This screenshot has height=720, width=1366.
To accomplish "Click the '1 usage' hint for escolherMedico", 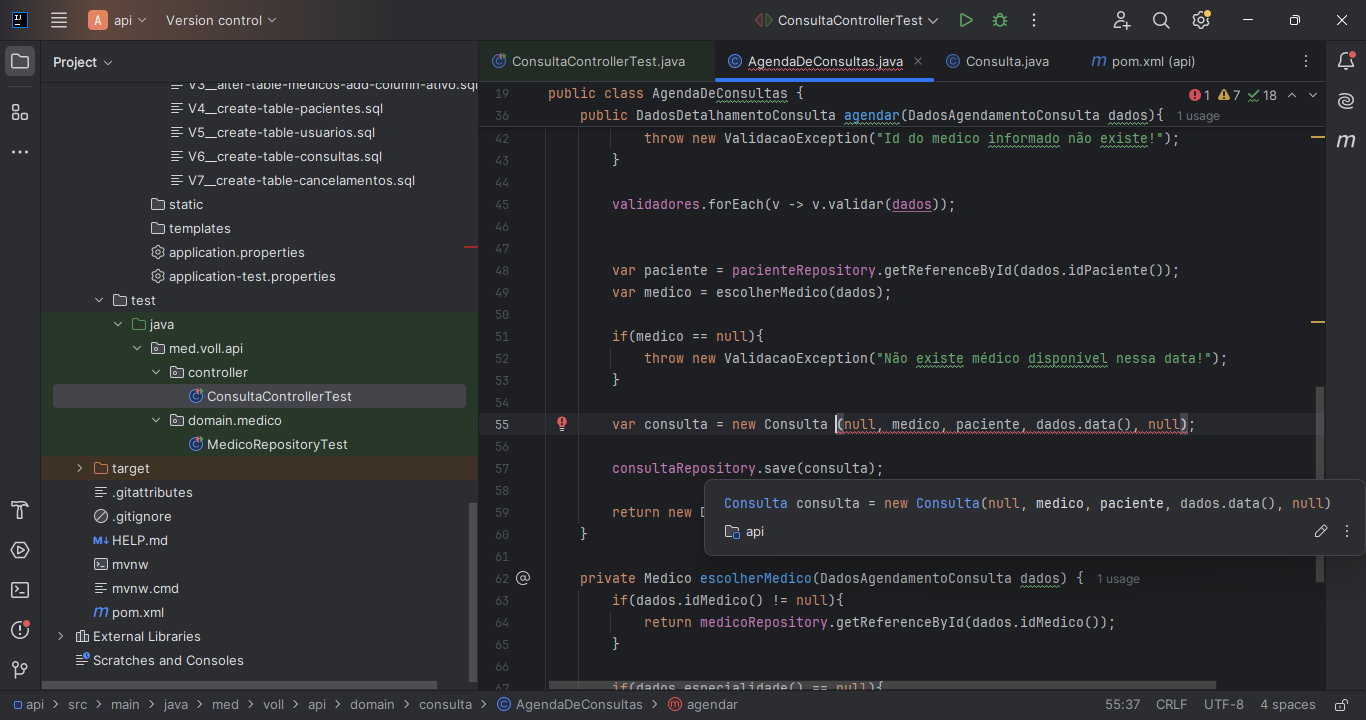I will click(x=1118, y=579).
